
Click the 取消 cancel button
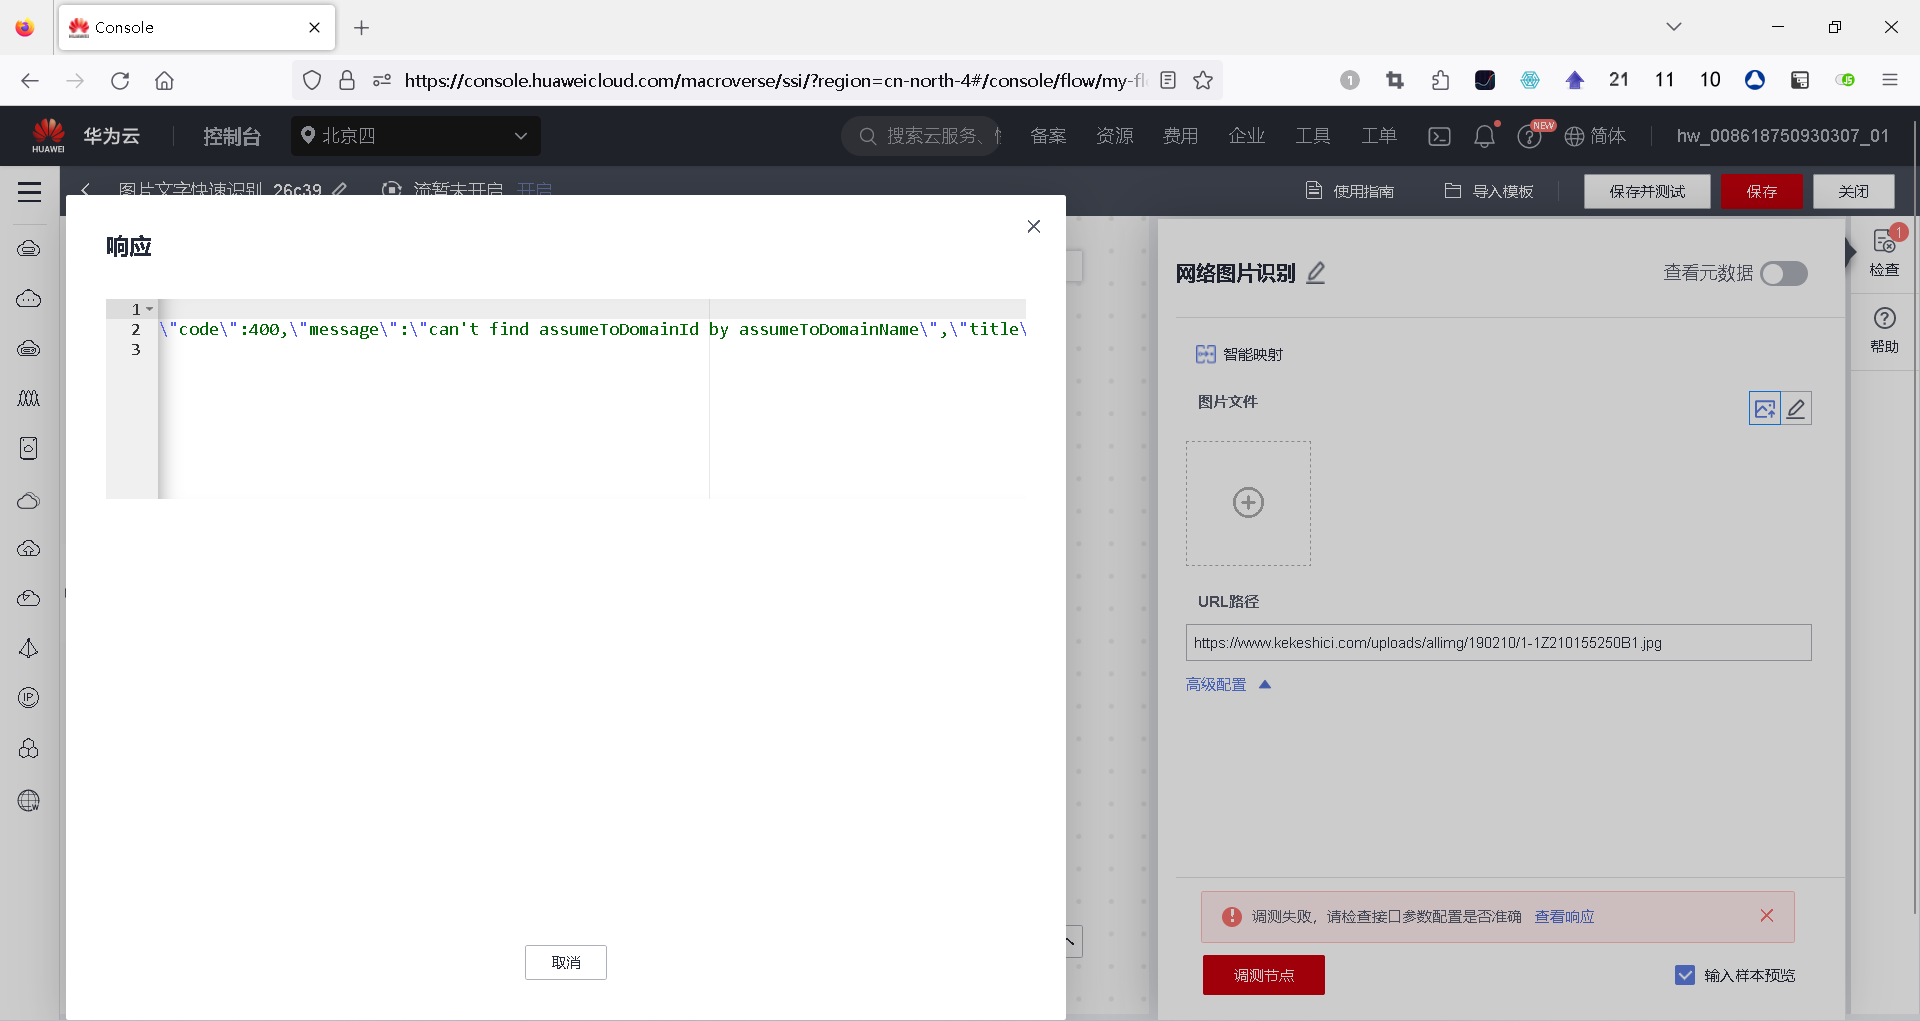tap(566, 962)
